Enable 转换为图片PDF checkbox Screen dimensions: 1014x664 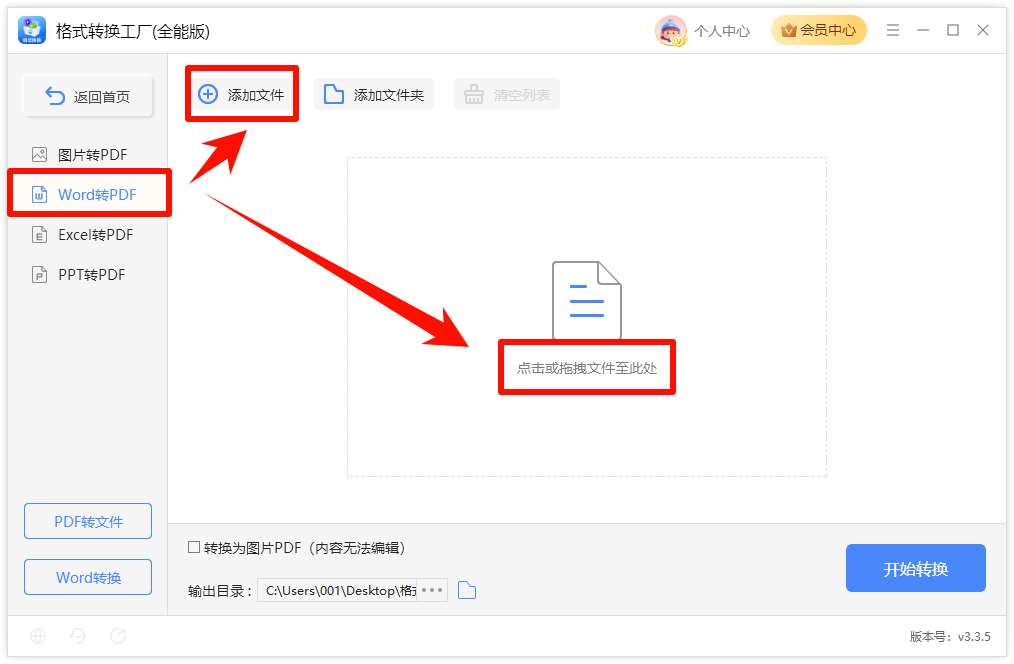pos(193,547)
